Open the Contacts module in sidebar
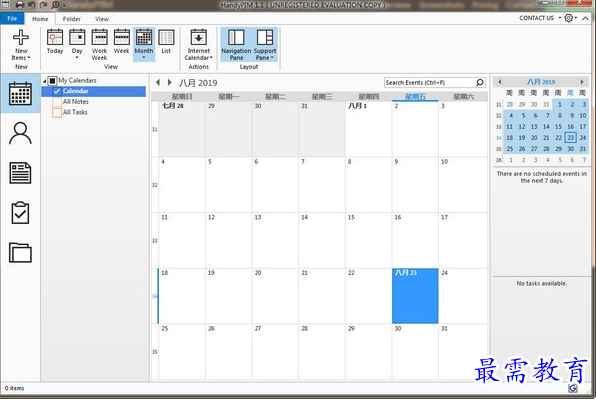 (x=20, y=133)
